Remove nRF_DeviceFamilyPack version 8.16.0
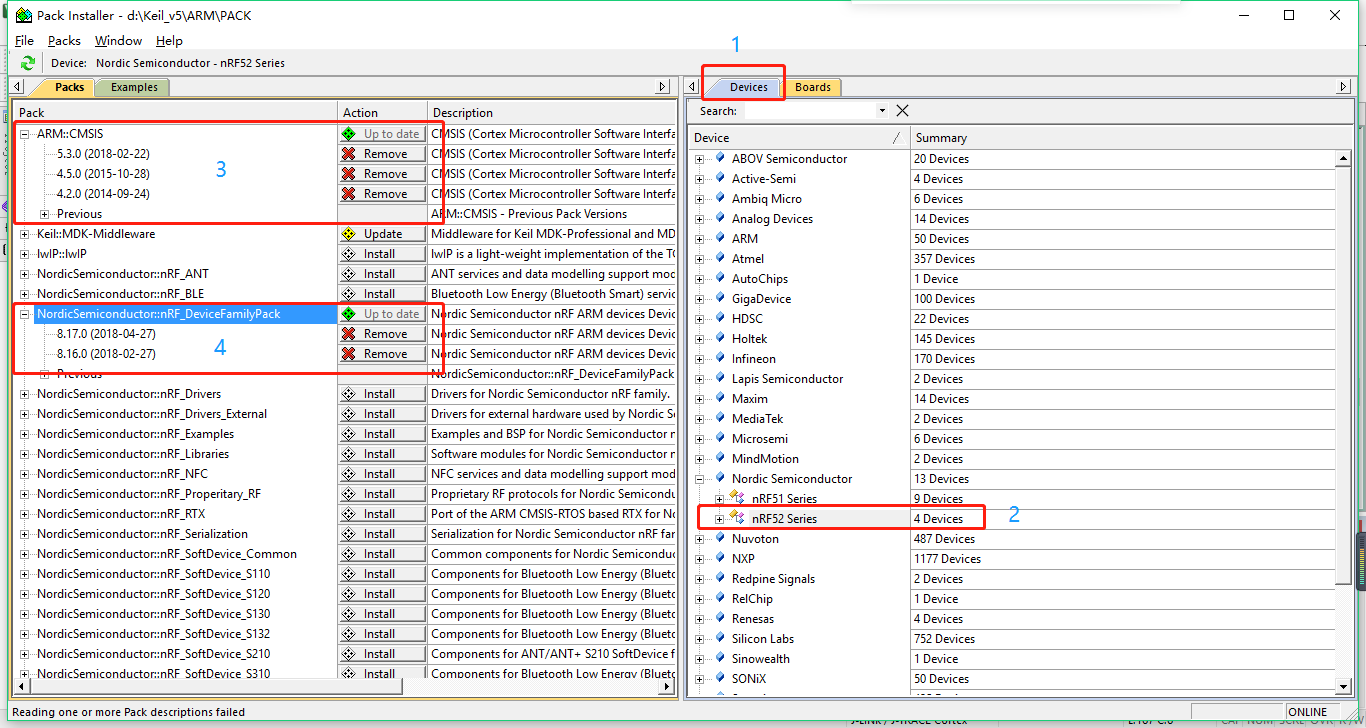 tap(382, 354)
